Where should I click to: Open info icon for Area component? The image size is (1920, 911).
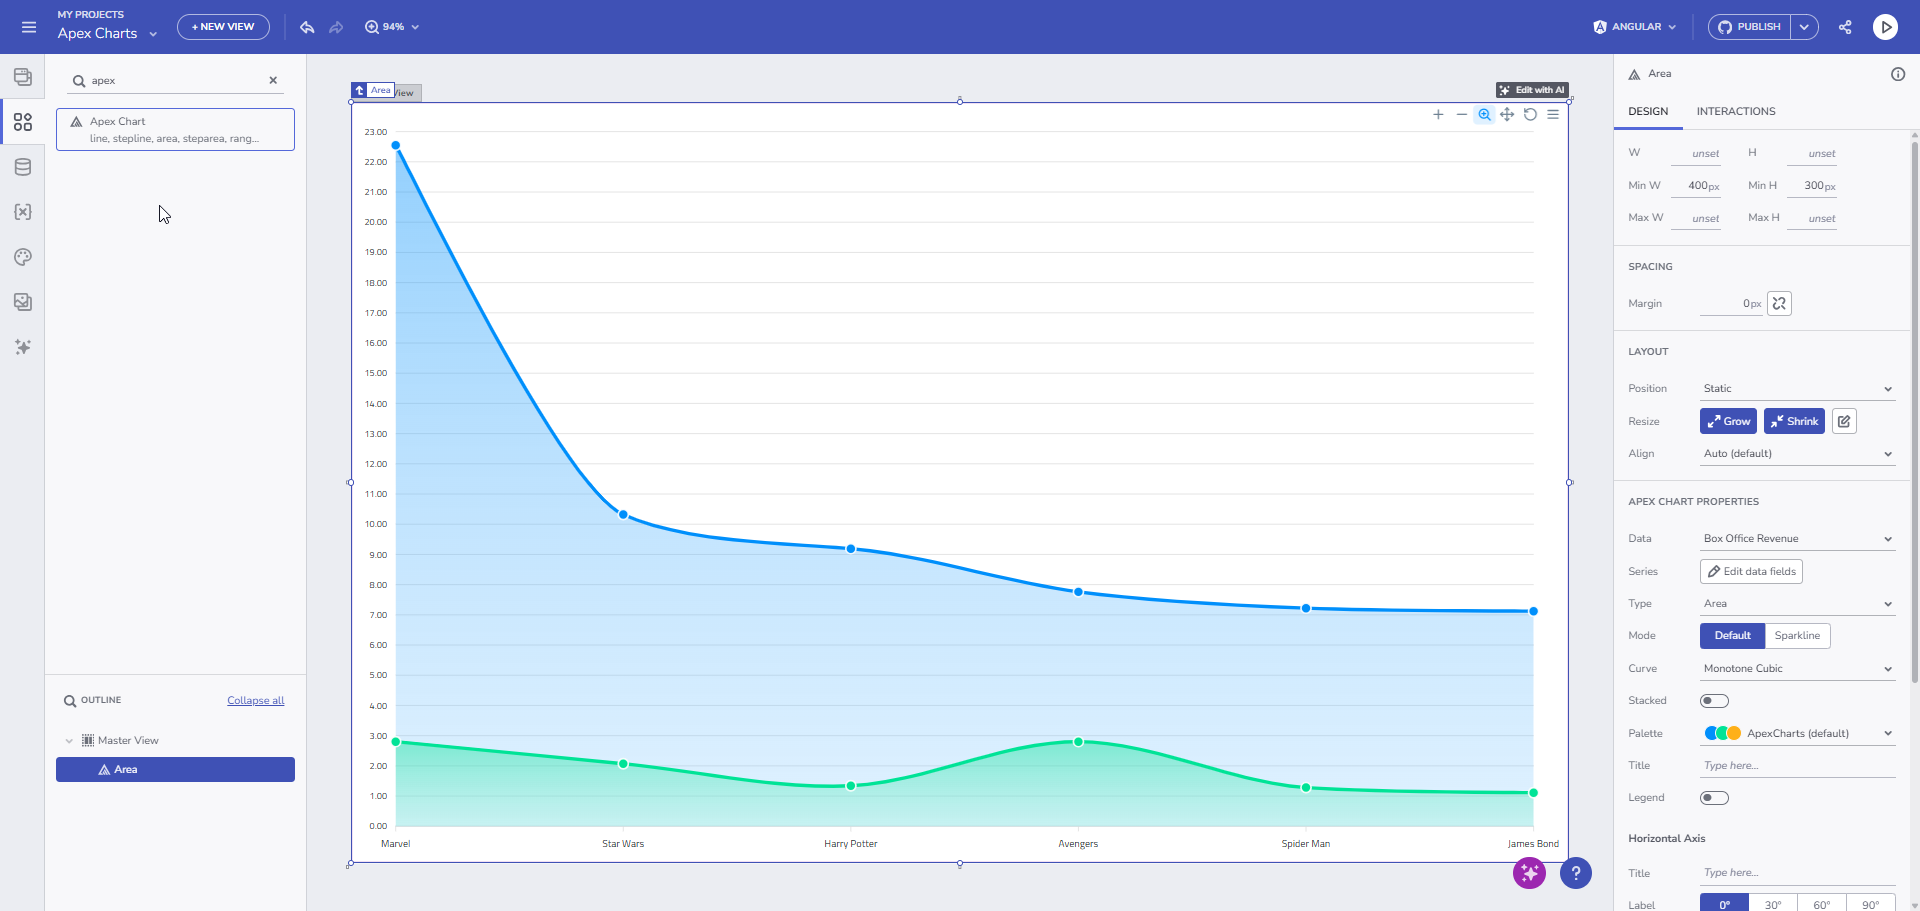coord(1898,74)
